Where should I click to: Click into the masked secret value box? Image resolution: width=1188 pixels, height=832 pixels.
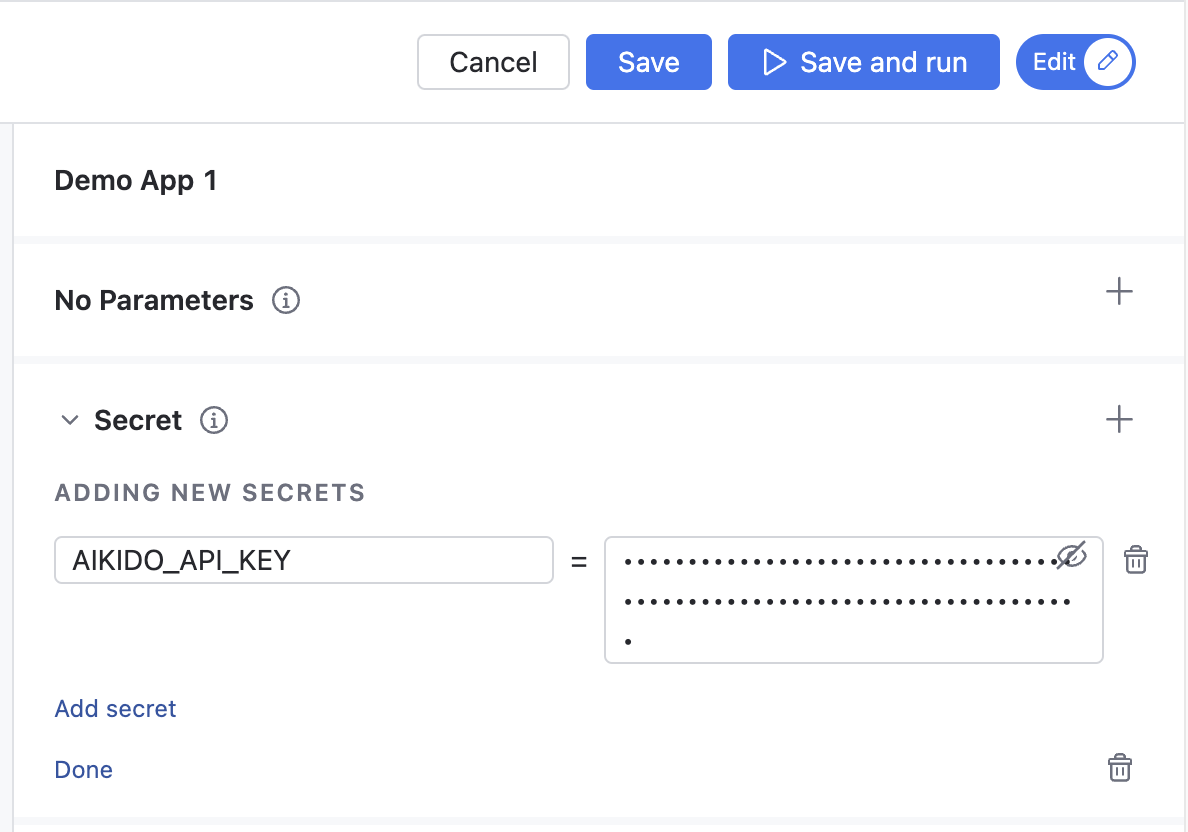854,600
